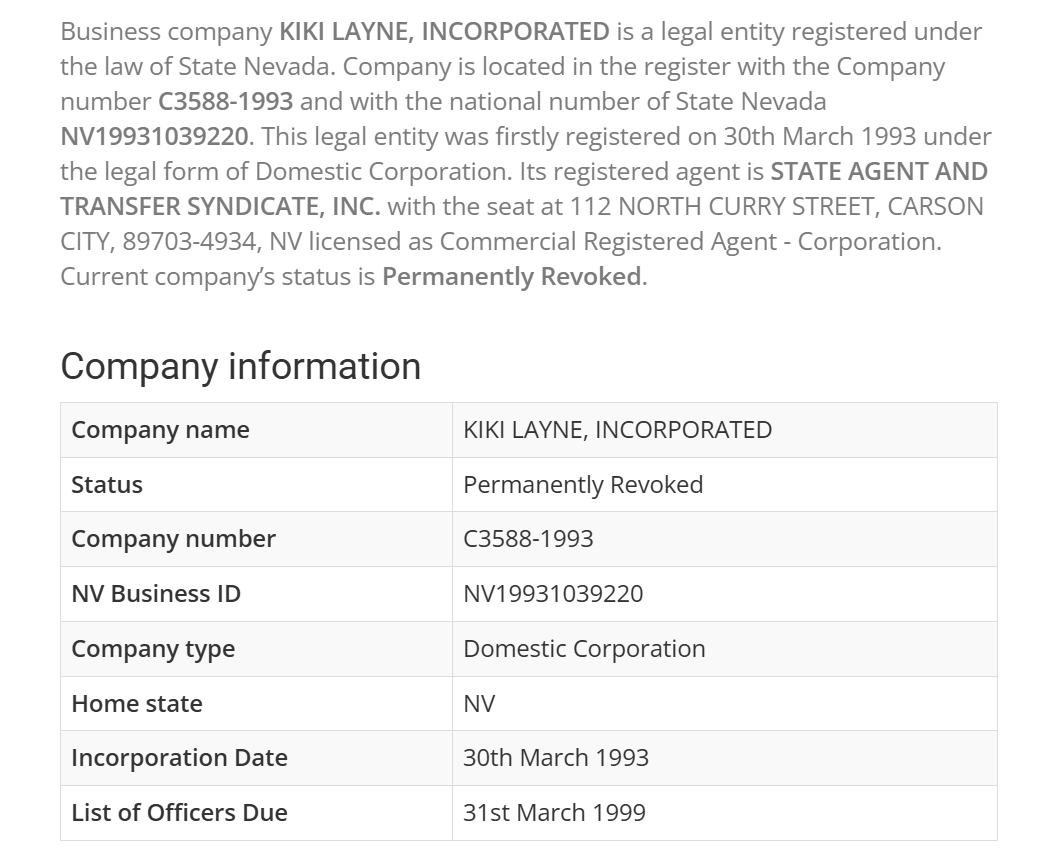Image resolution: width=1051 pixels, height=853 pixels.
Task: Click the bold company name in the intro paragraph
Action: (444, 31)
